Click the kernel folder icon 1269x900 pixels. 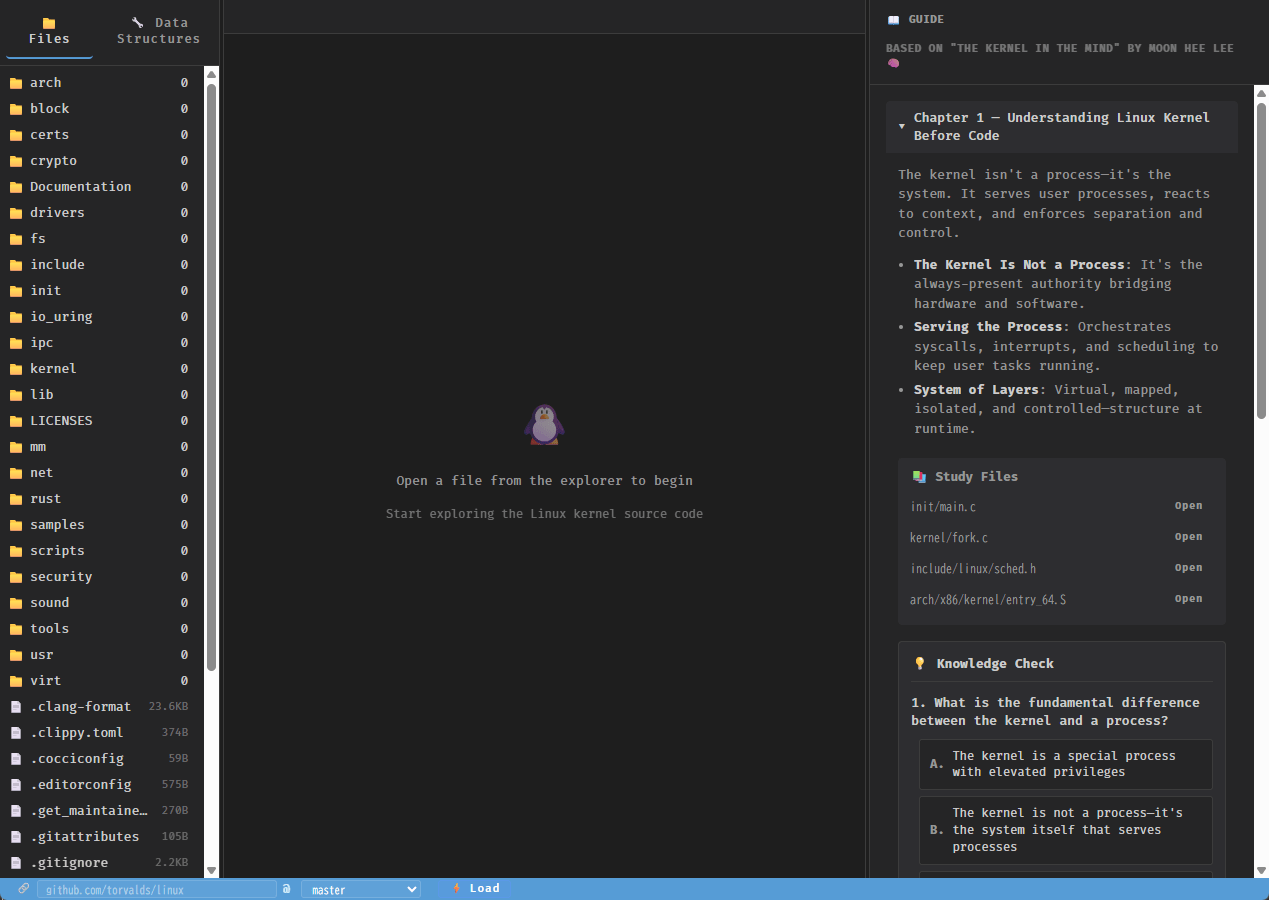16,369
